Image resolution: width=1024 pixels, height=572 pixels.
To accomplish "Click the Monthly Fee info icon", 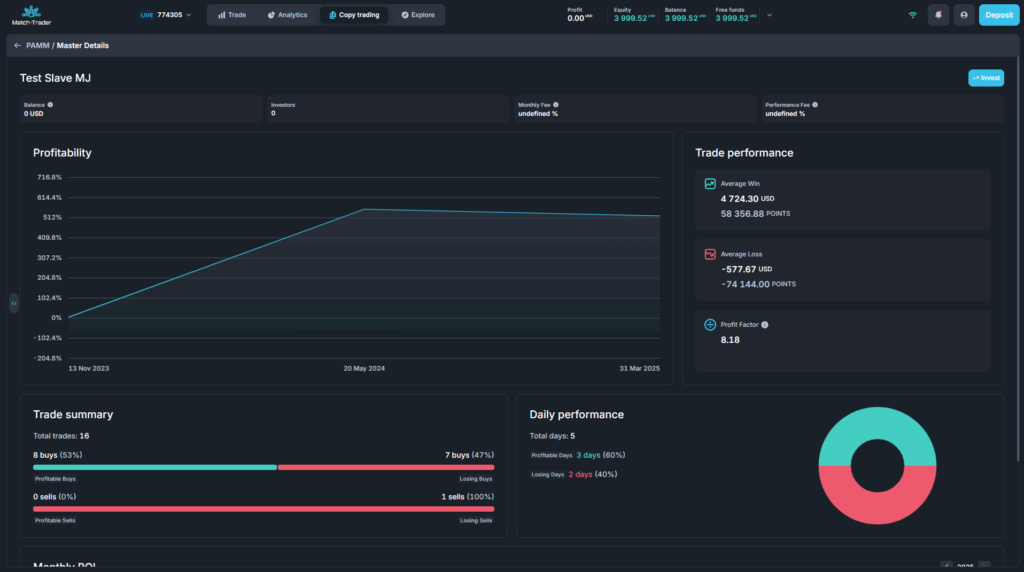I will [x=556, y=104].
